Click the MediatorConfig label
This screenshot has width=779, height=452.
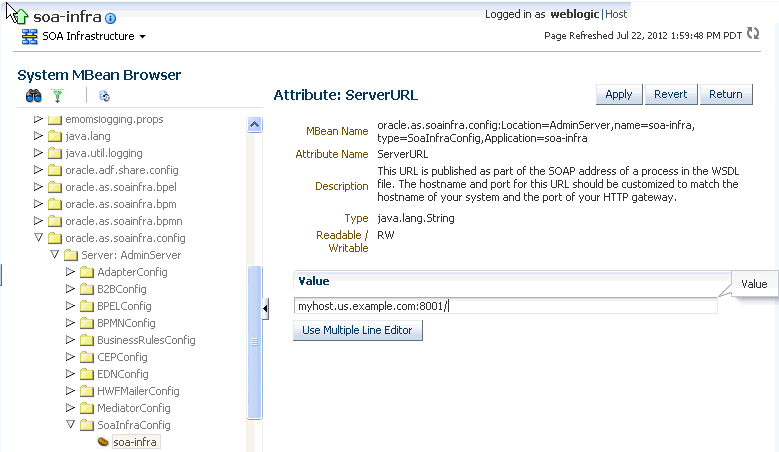tap(134, 408)
